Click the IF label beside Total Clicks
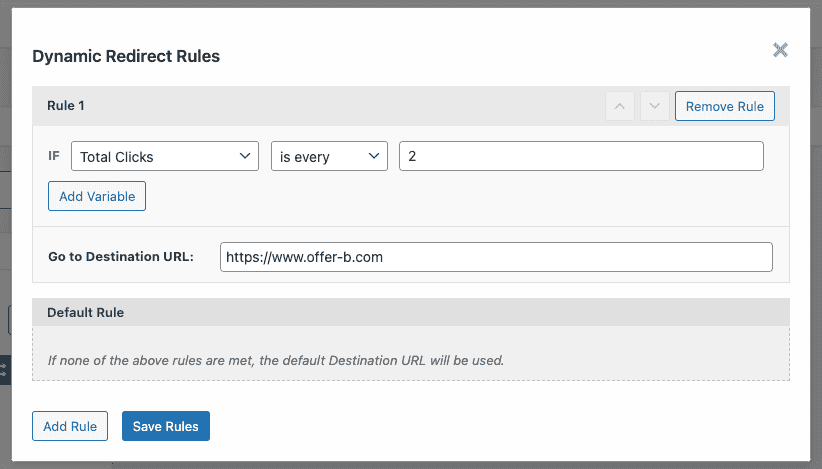822x469 pixels. [x=54, y=156]
